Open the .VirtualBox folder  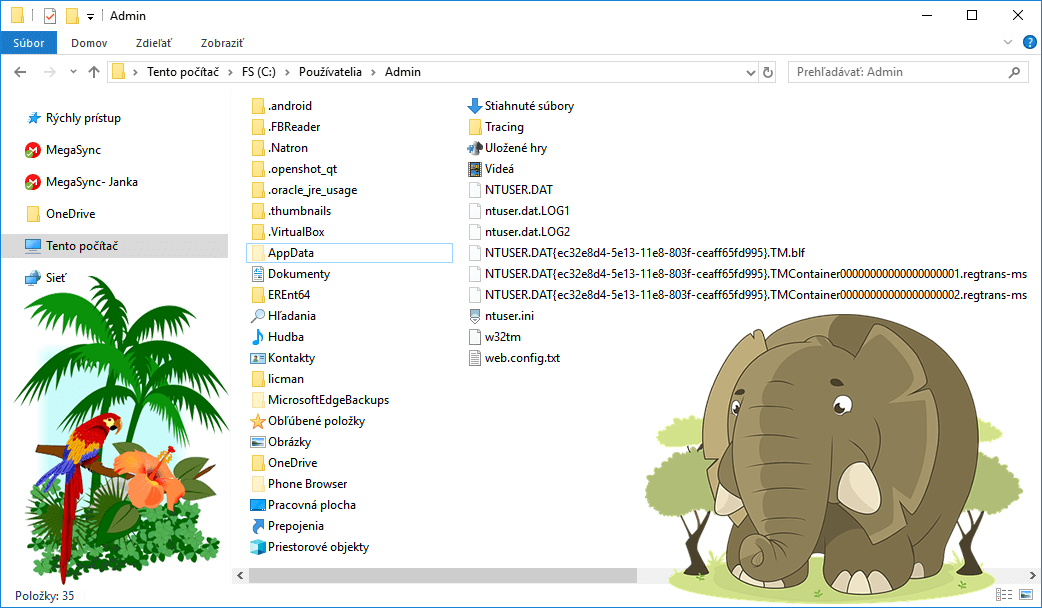coord(295,232)
